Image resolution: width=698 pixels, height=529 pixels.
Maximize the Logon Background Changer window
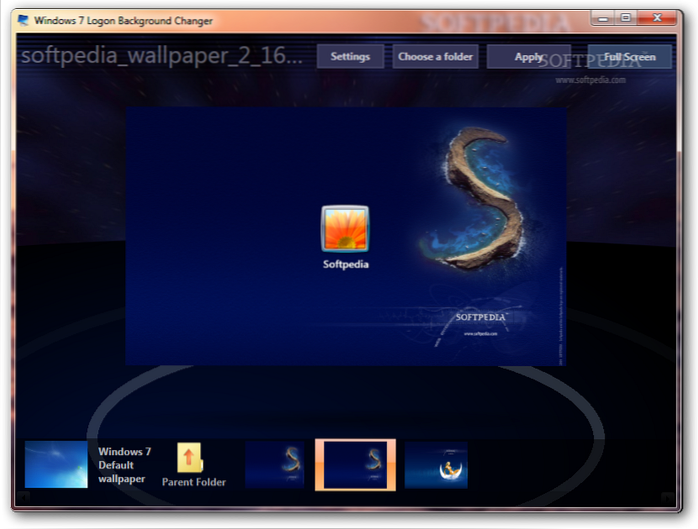coord(626,17)
